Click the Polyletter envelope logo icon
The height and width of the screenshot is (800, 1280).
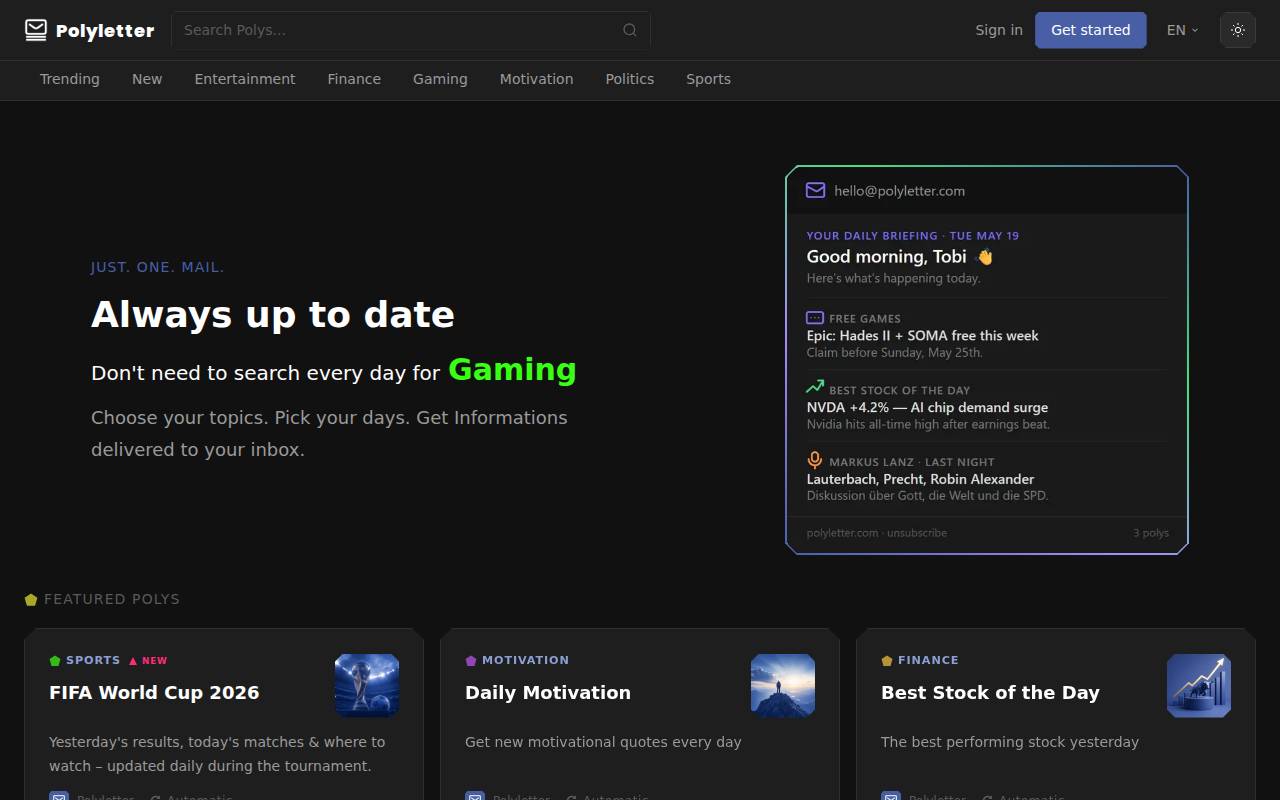[36, 30]
